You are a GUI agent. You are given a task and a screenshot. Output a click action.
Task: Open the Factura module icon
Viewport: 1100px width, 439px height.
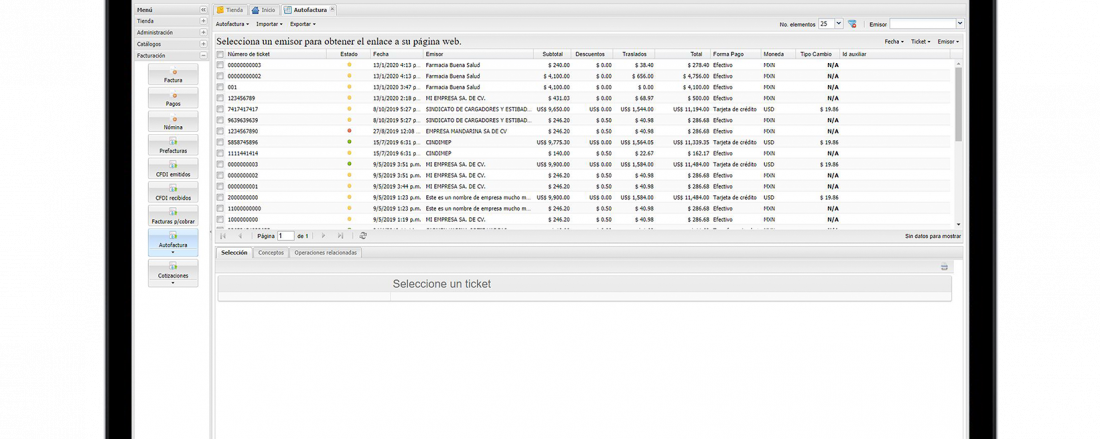[x=173, y=75]
